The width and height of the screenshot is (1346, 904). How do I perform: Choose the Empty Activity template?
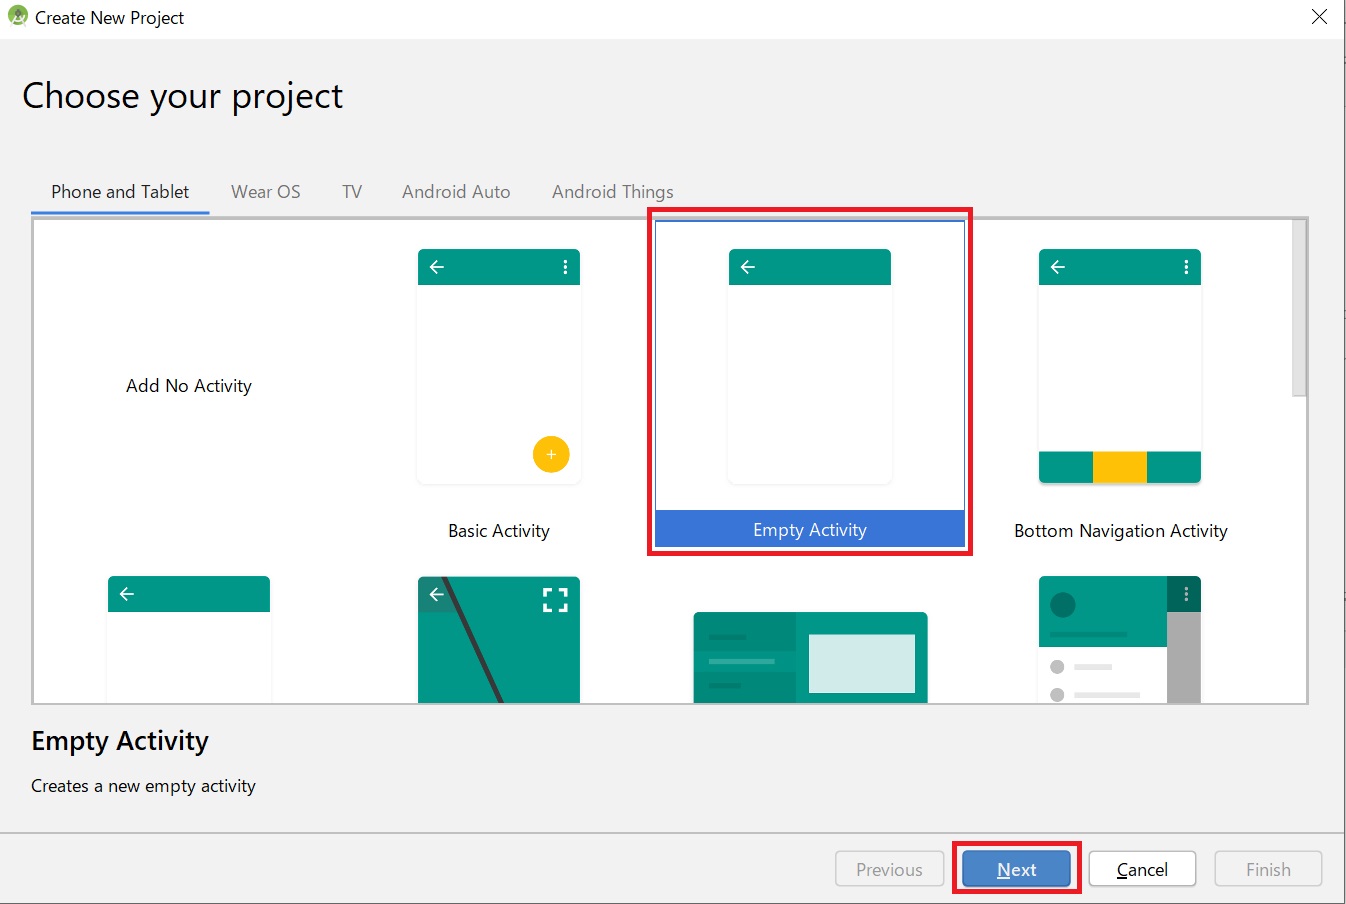point(809,380)
